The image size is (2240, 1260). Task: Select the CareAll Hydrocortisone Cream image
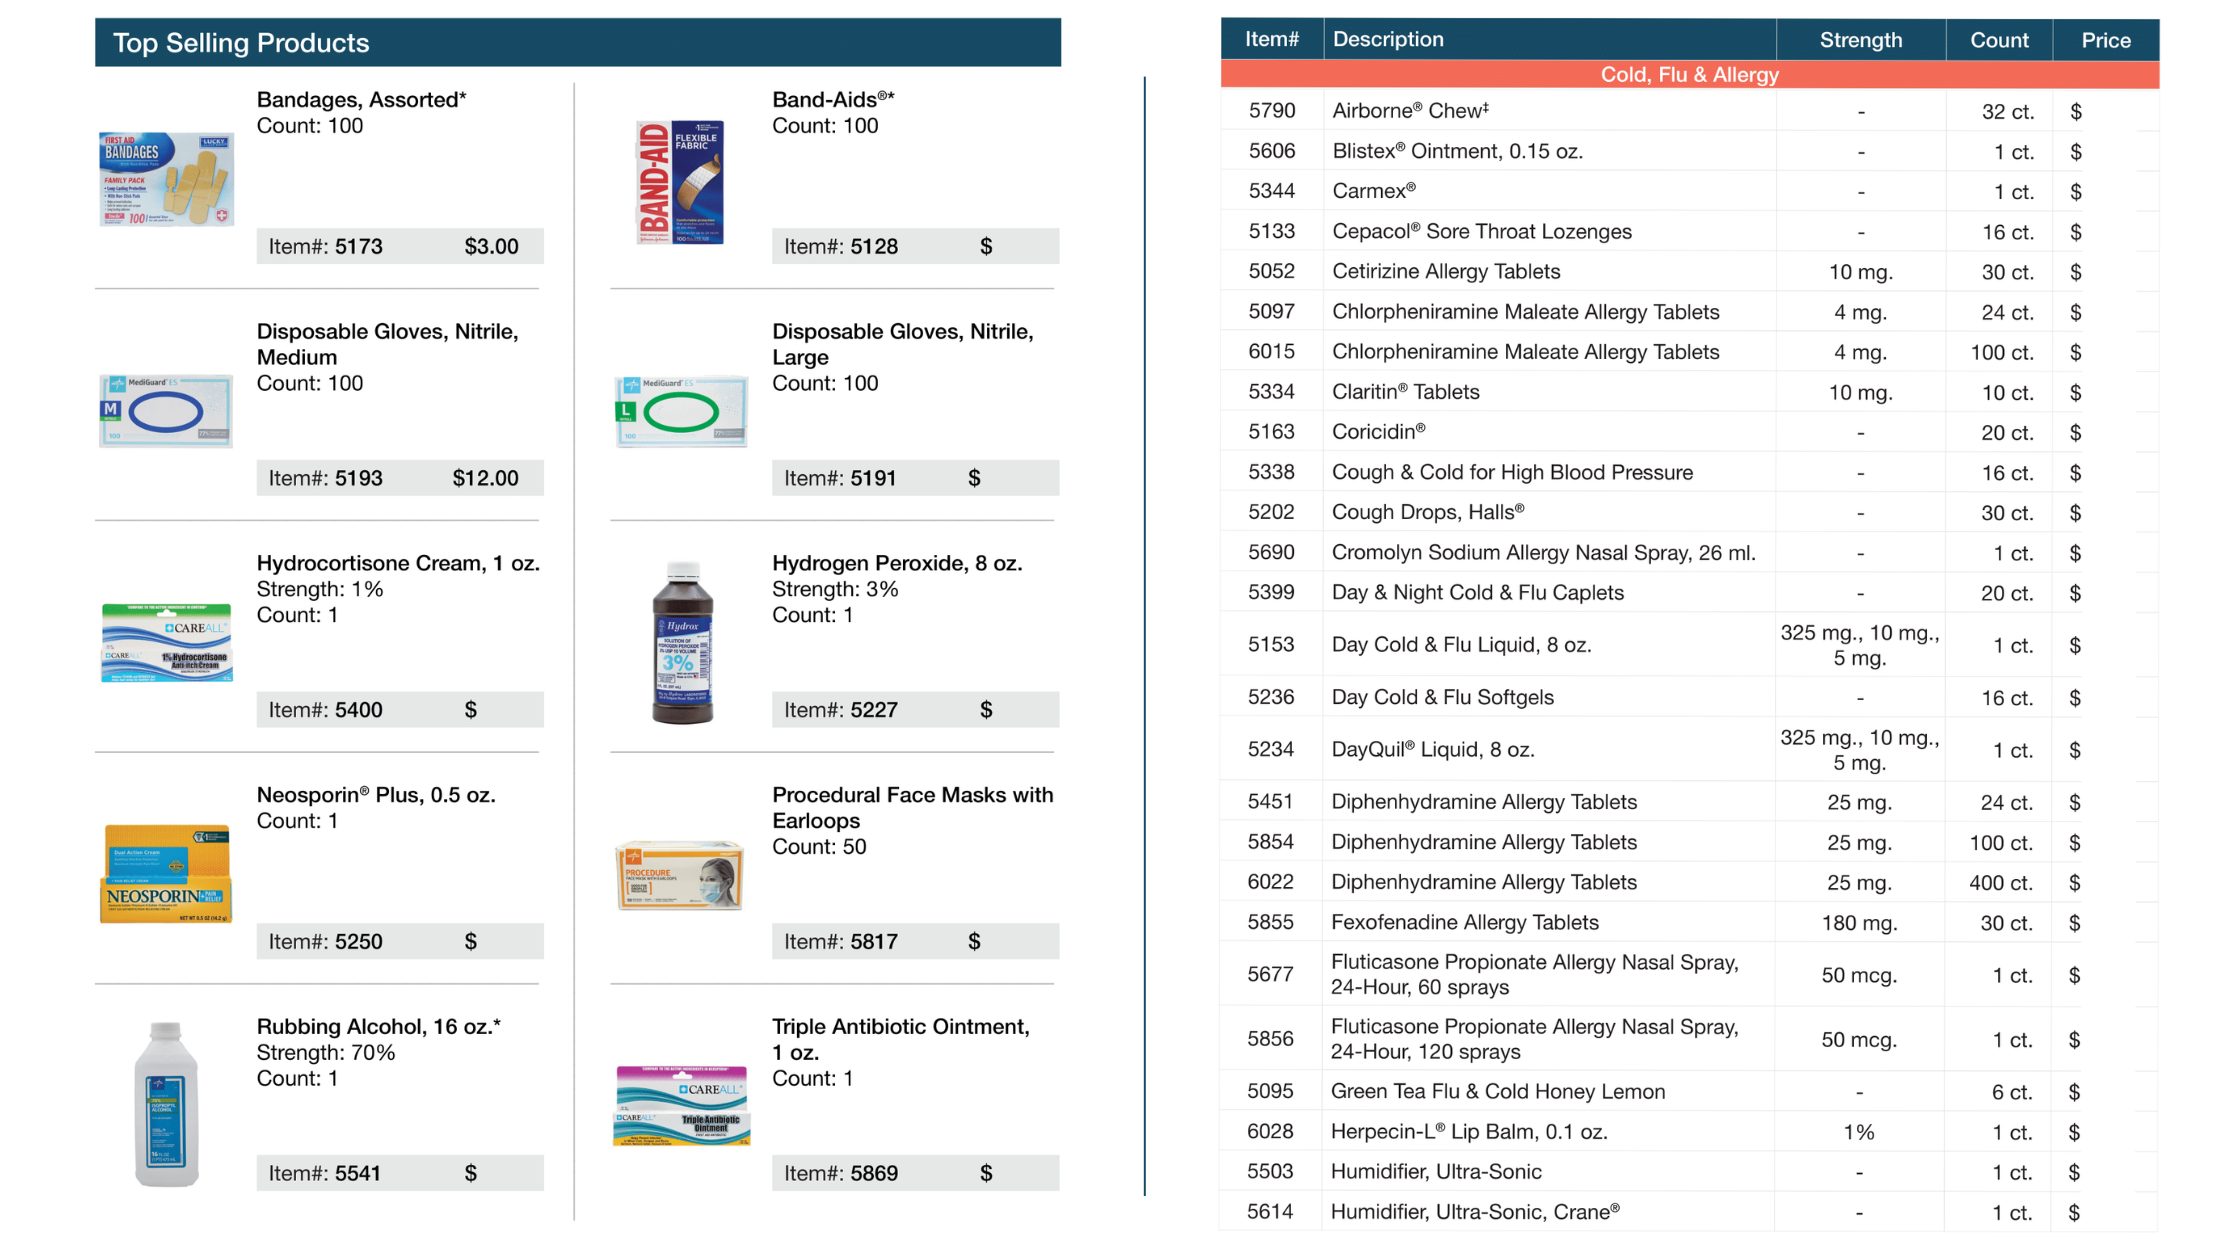pos(166,643)
